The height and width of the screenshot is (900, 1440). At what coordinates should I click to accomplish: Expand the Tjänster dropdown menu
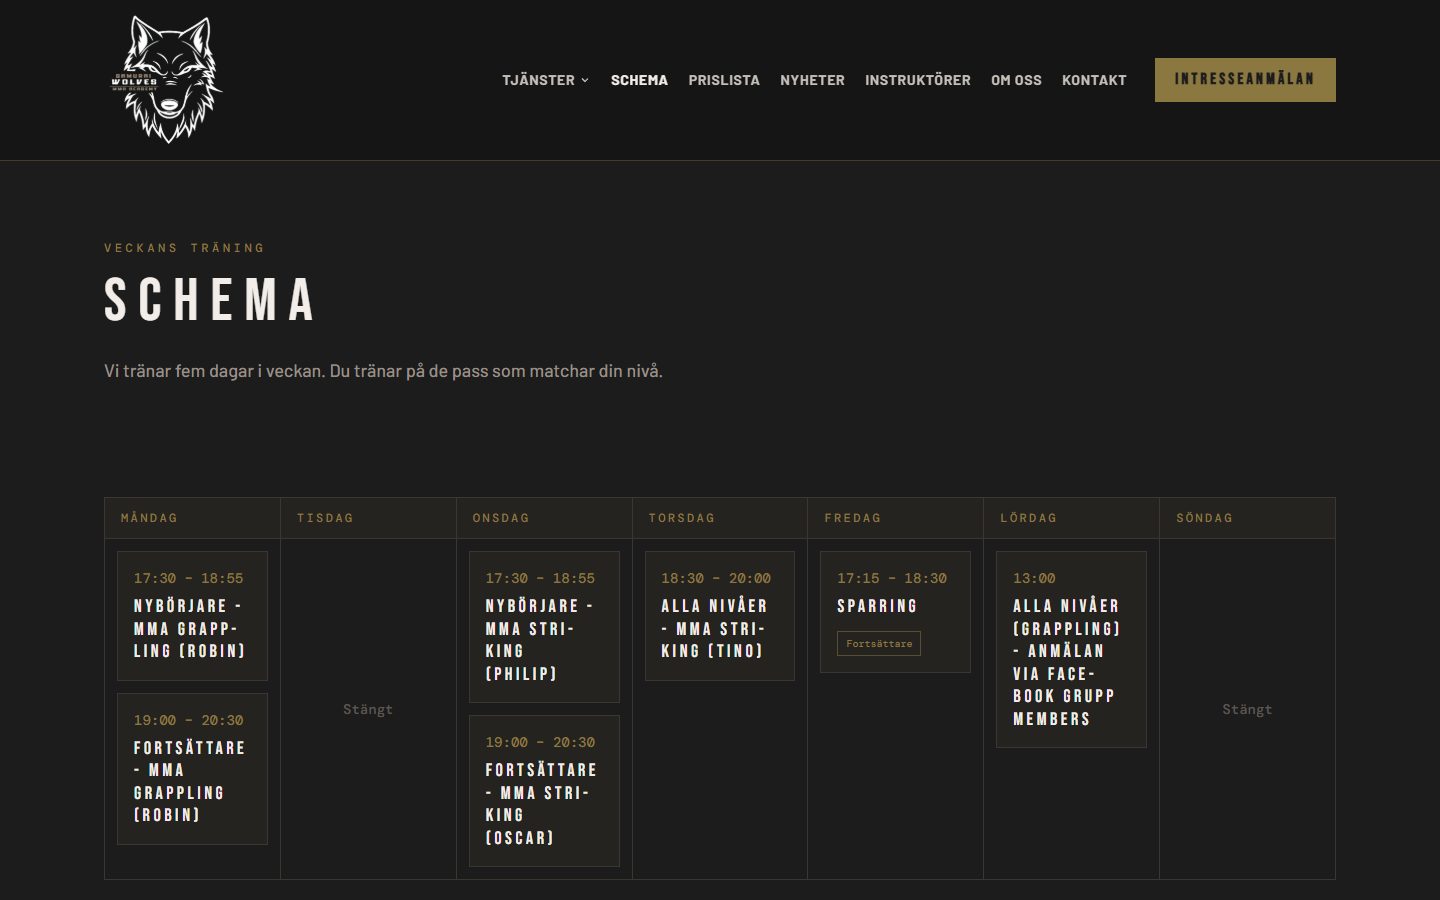[546, 80]
